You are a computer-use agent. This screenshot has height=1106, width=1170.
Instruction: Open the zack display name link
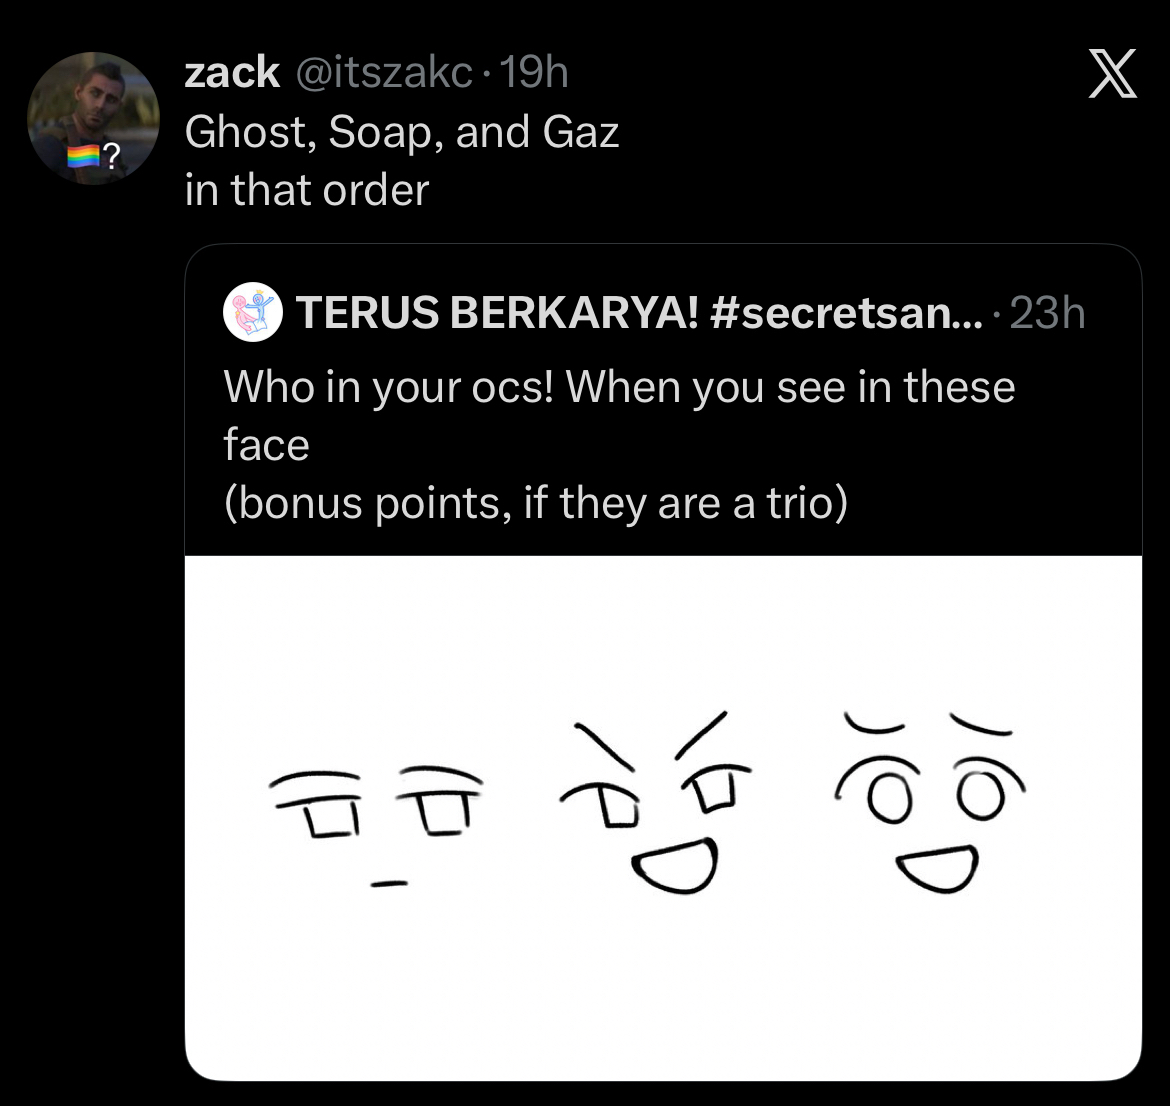pyautogui.click(x=232, y=72)
